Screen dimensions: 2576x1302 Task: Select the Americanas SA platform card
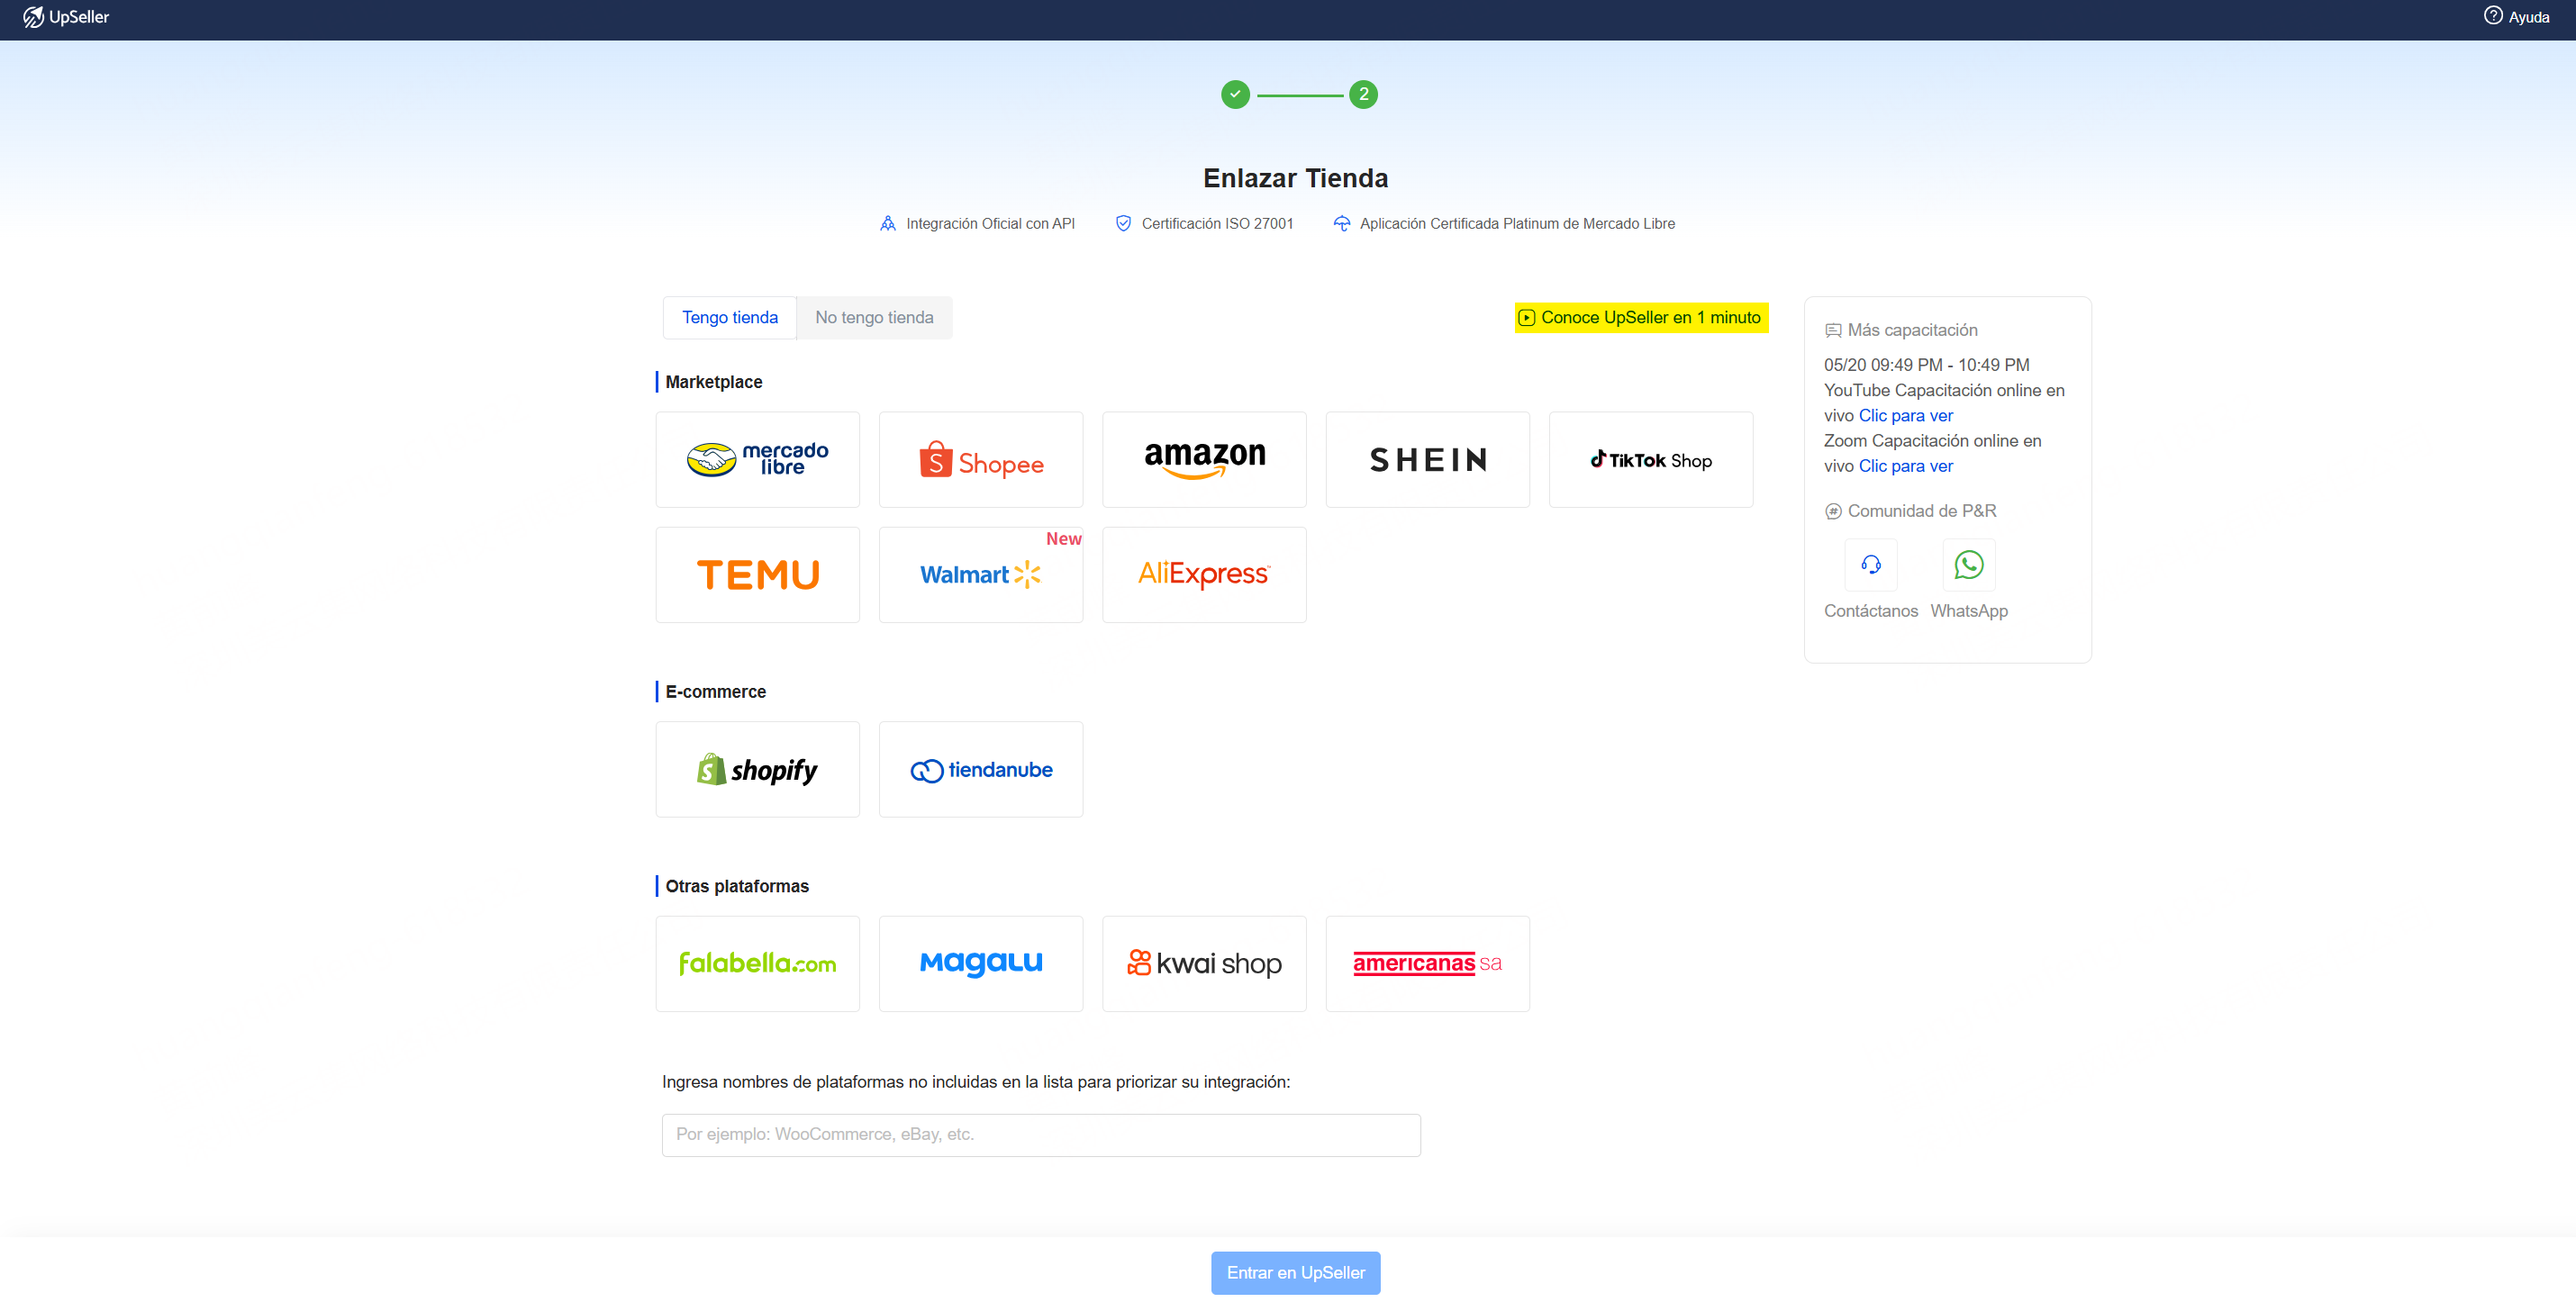(x=1427, y=964)
